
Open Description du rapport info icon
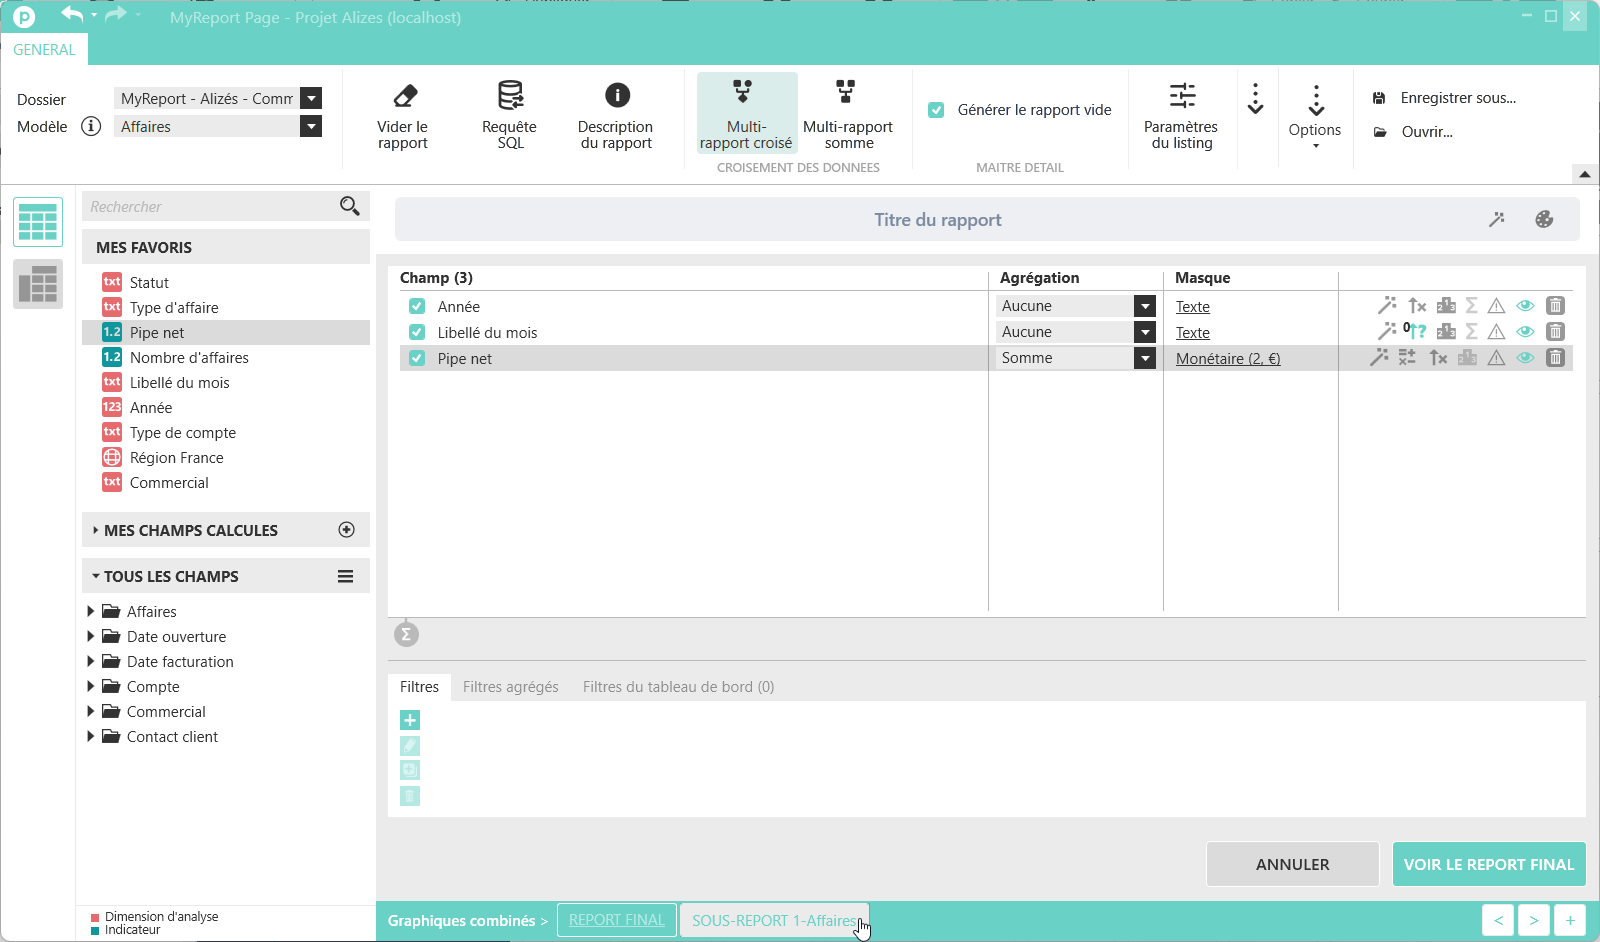617,95
